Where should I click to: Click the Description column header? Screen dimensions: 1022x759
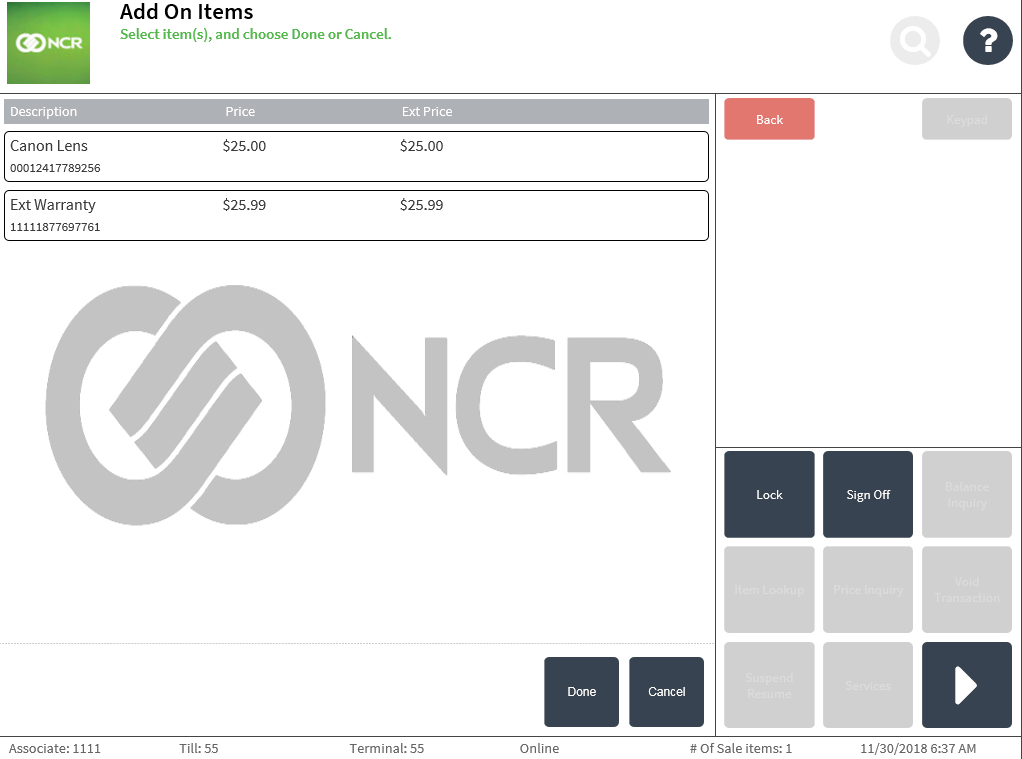[x=44, y=112]
